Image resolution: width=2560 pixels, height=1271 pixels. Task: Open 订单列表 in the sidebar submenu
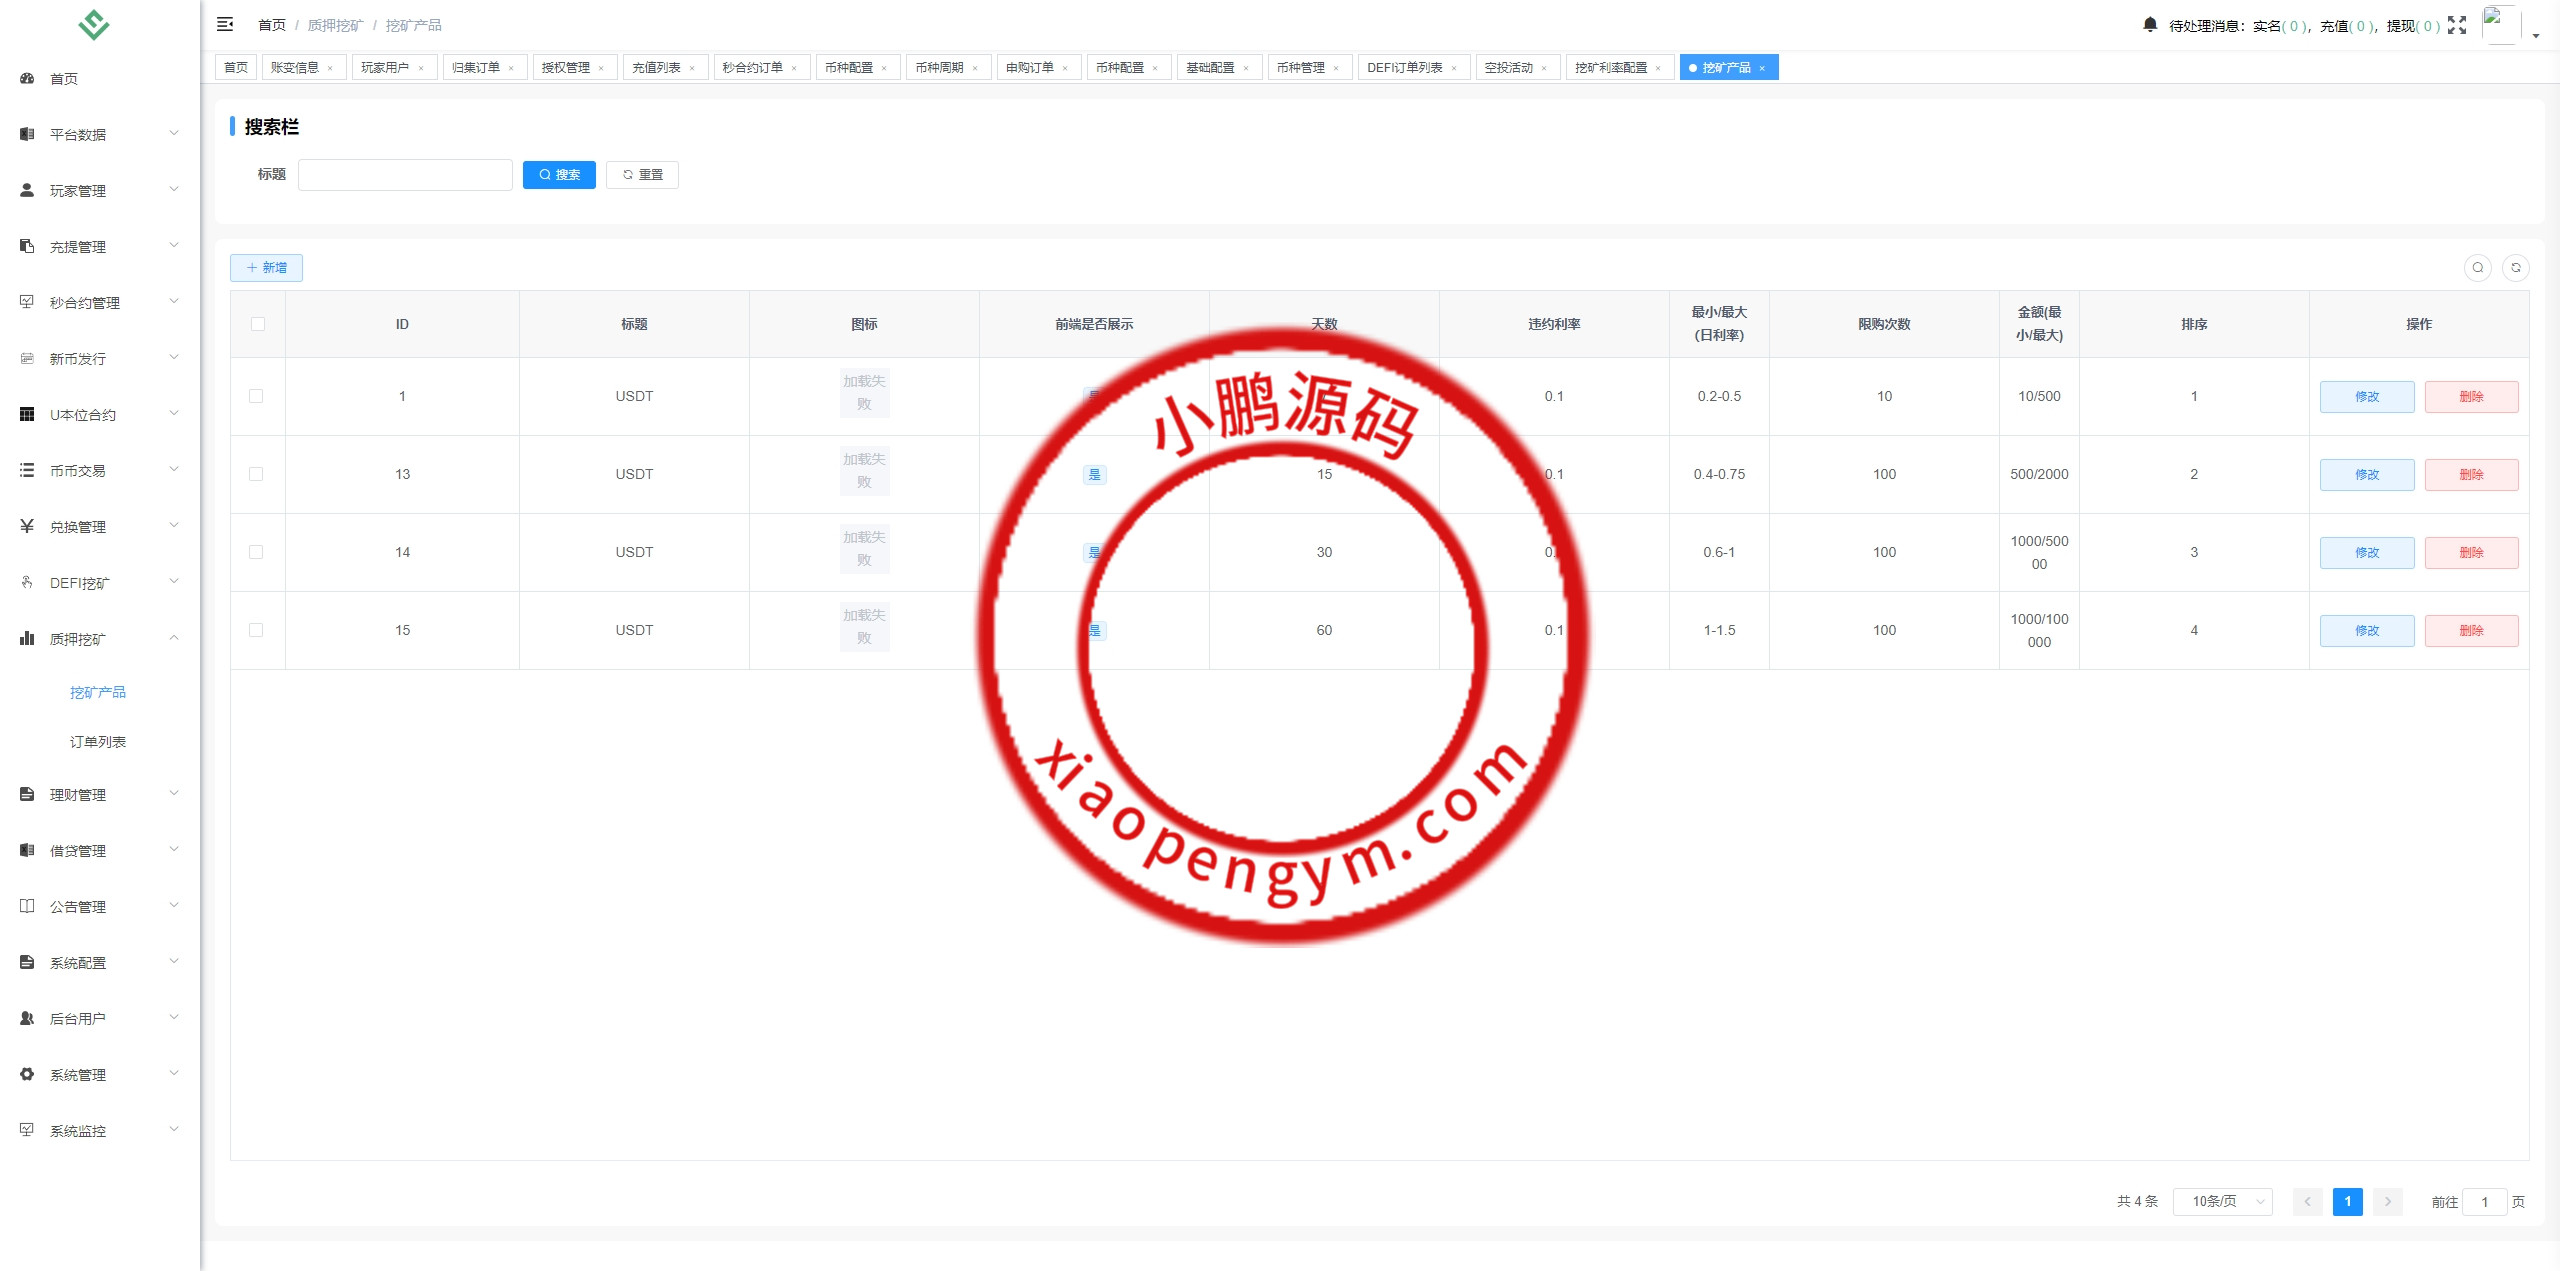point(98,742)
